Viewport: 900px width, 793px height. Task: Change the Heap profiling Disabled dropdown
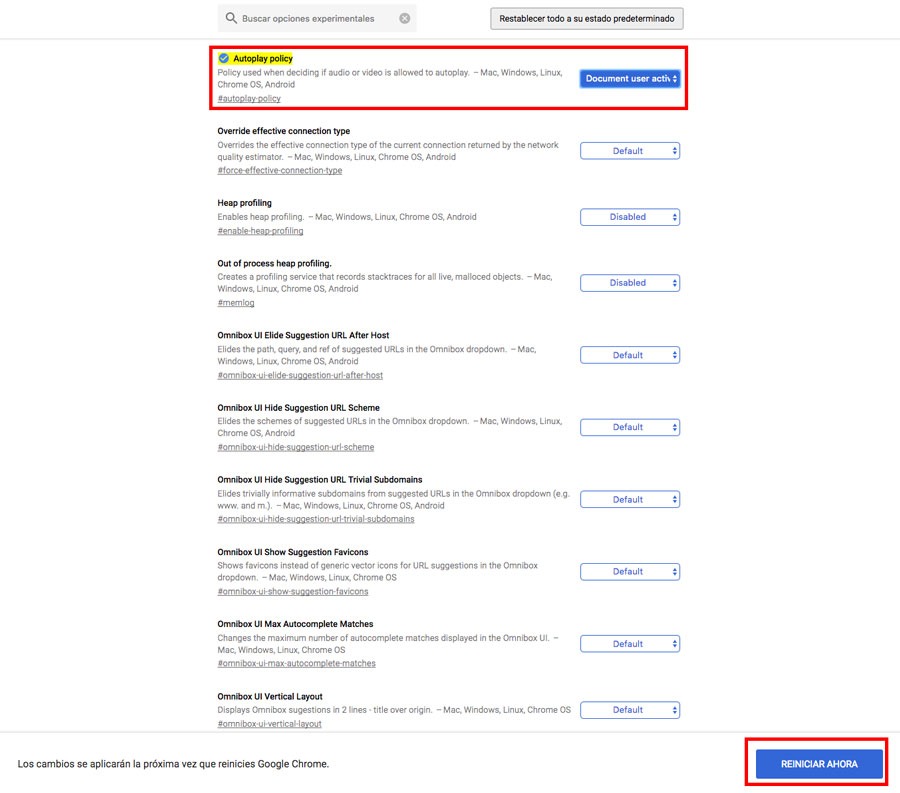[x=630, y=217]
